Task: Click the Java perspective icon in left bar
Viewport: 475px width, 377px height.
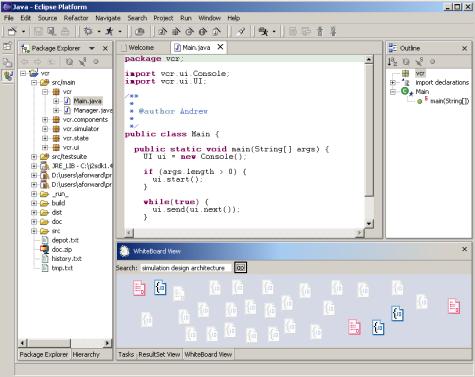Action: (7, 76)
